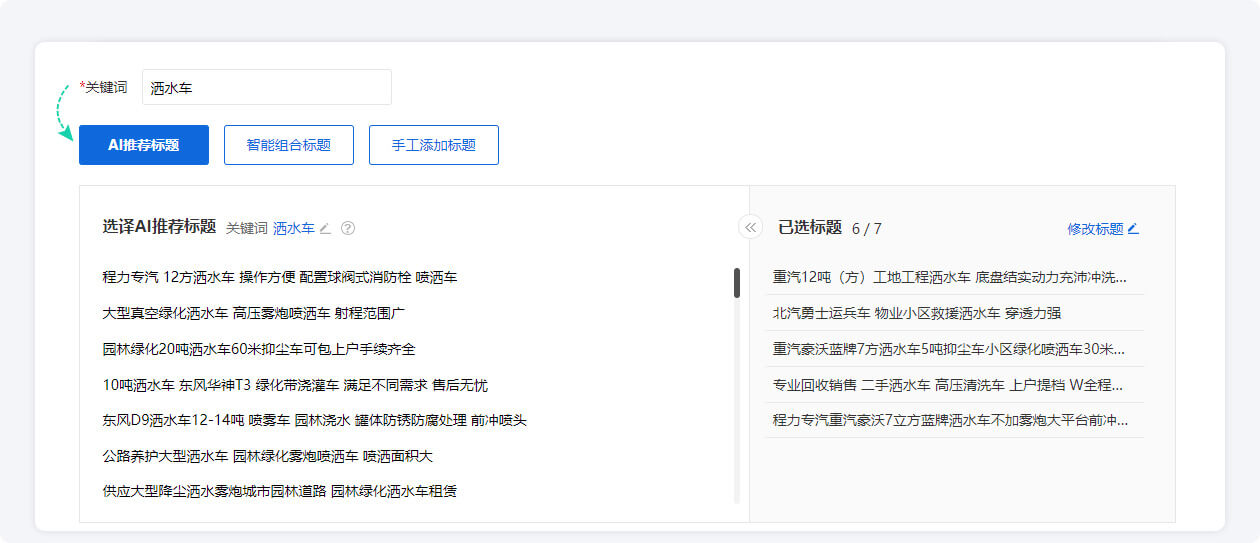
Task: Select the 供应大型降尘洒水雾炮 title
Action: pos(280,491)
